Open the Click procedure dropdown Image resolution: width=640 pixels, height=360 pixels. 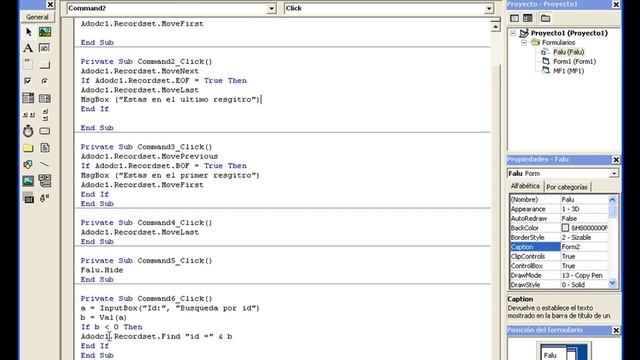[x=489, y=9]
